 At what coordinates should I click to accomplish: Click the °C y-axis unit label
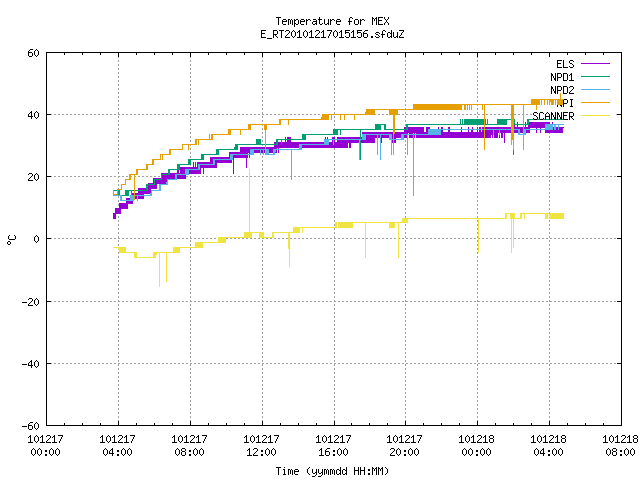pos(11,240)
